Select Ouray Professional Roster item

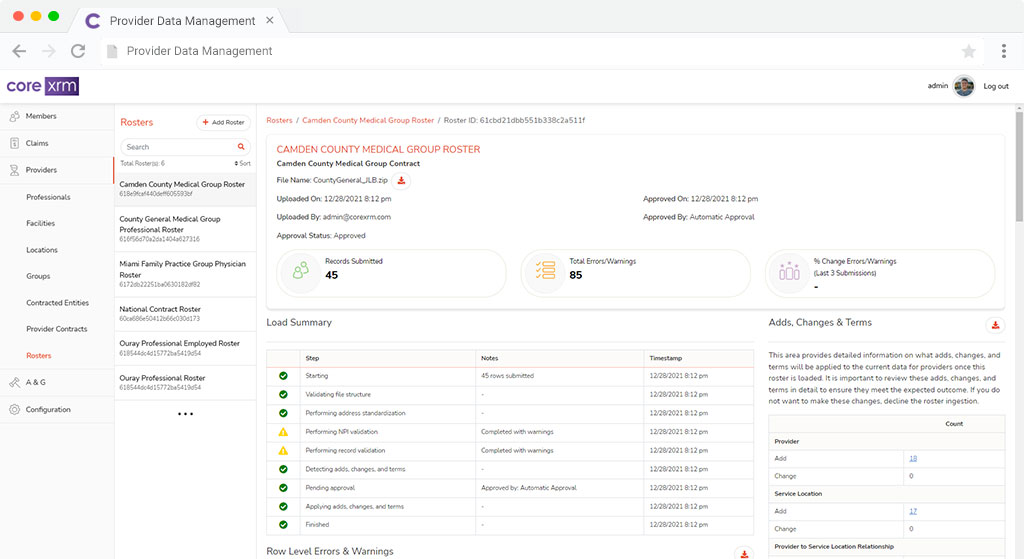pyautogui.click(x=185, y=383)
